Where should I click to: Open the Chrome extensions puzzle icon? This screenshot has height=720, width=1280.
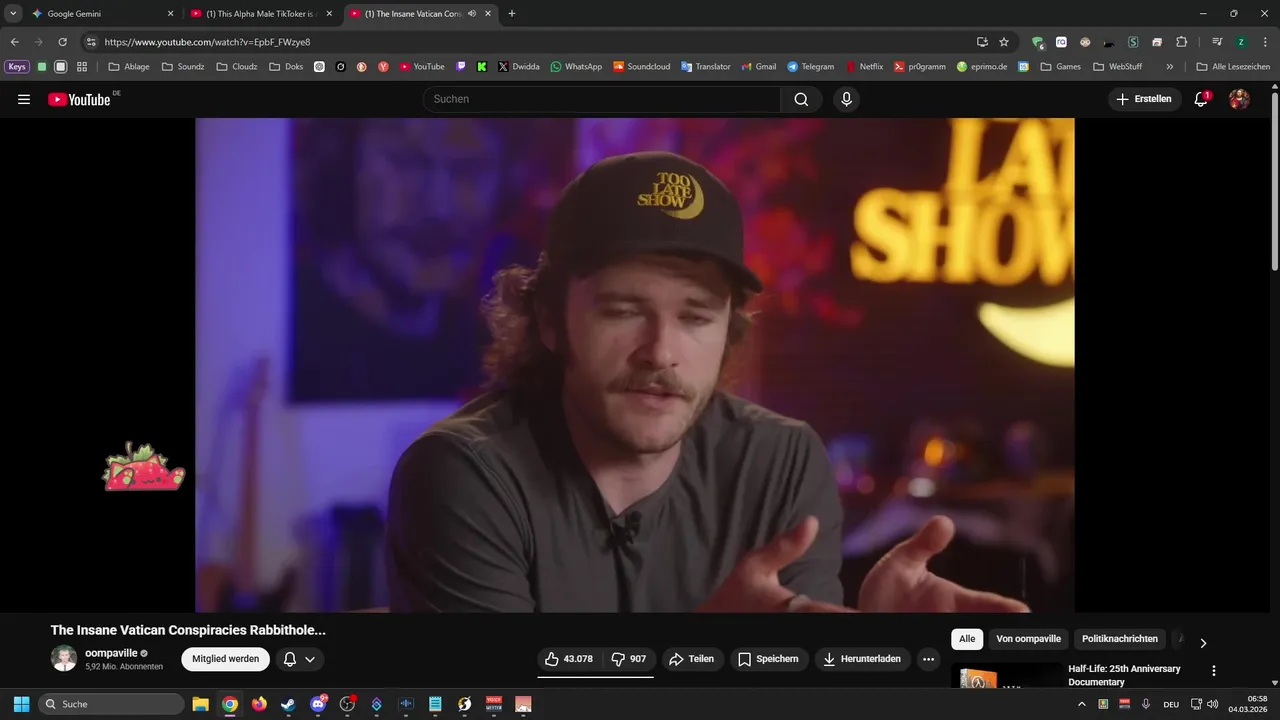point(1181,42)
